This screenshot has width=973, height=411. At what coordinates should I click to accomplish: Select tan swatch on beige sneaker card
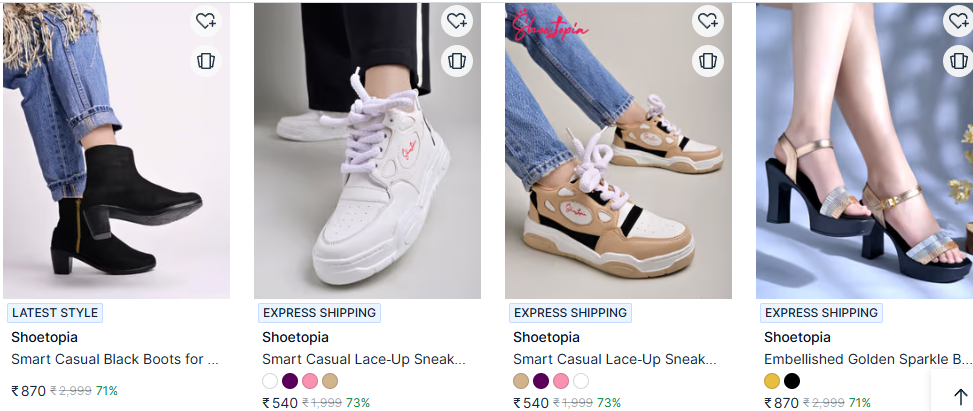tap(521, 381)
